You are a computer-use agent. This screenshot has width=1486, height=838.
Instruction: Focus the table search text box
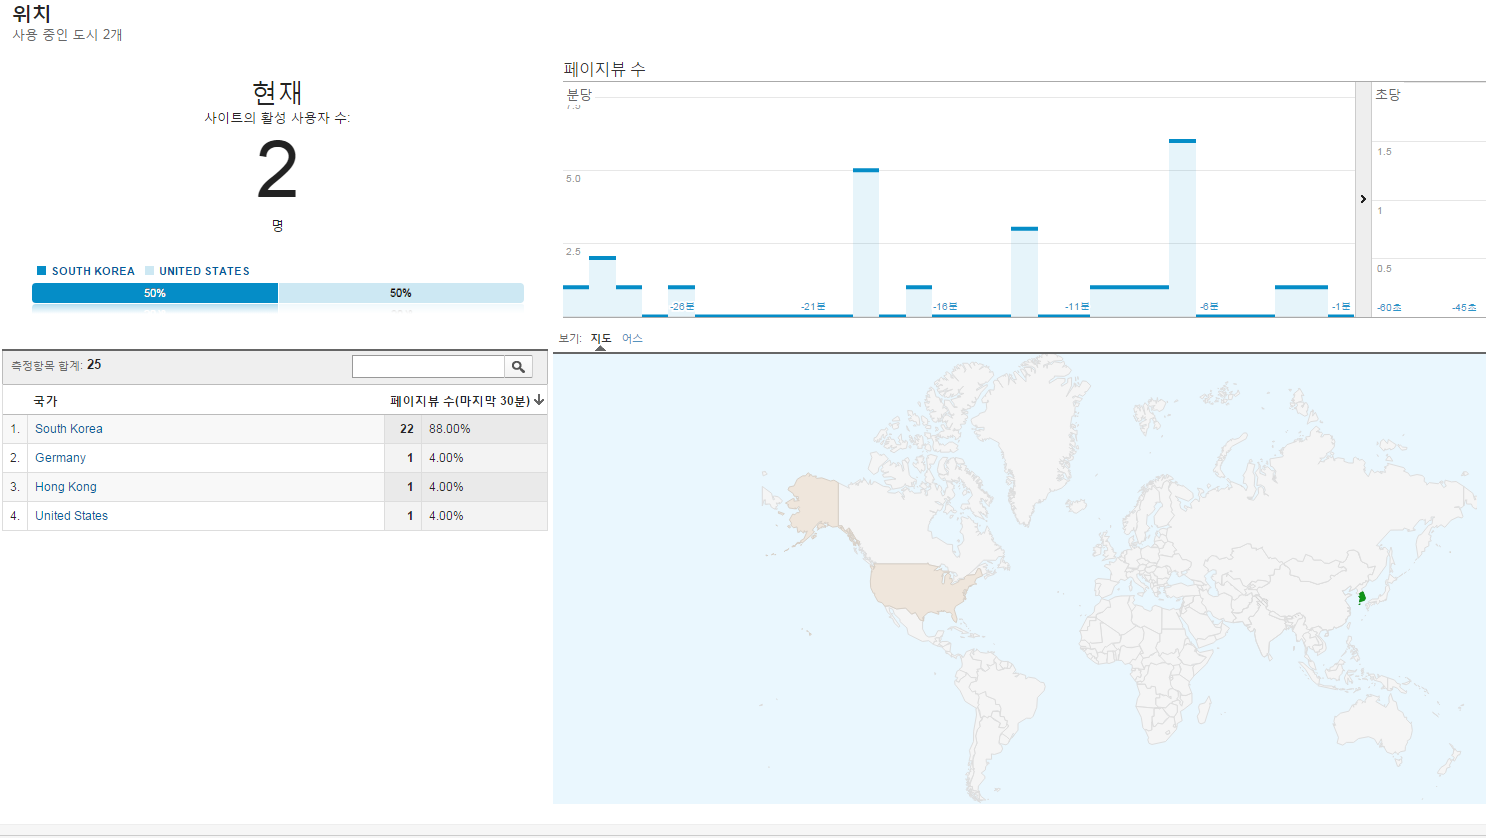click(428, 367)
